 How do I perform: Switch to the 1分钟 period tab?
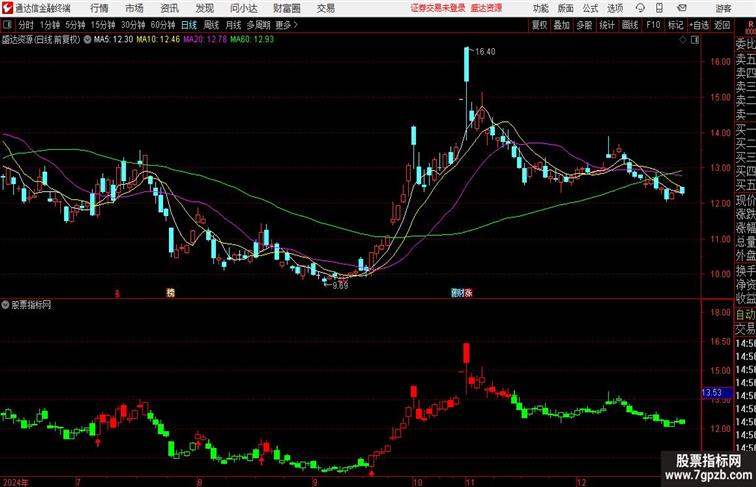pyautogui.click(x=50, y=25)
